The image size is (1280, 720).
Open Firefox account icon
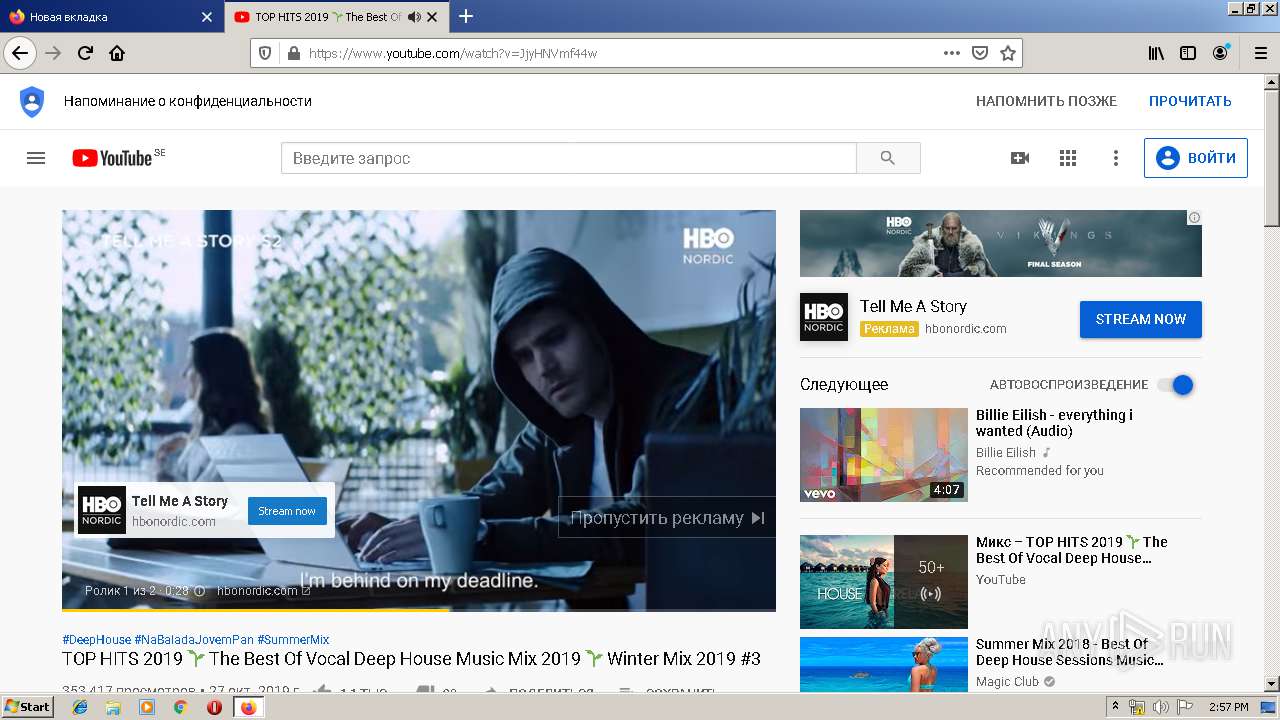[1220, 53]
